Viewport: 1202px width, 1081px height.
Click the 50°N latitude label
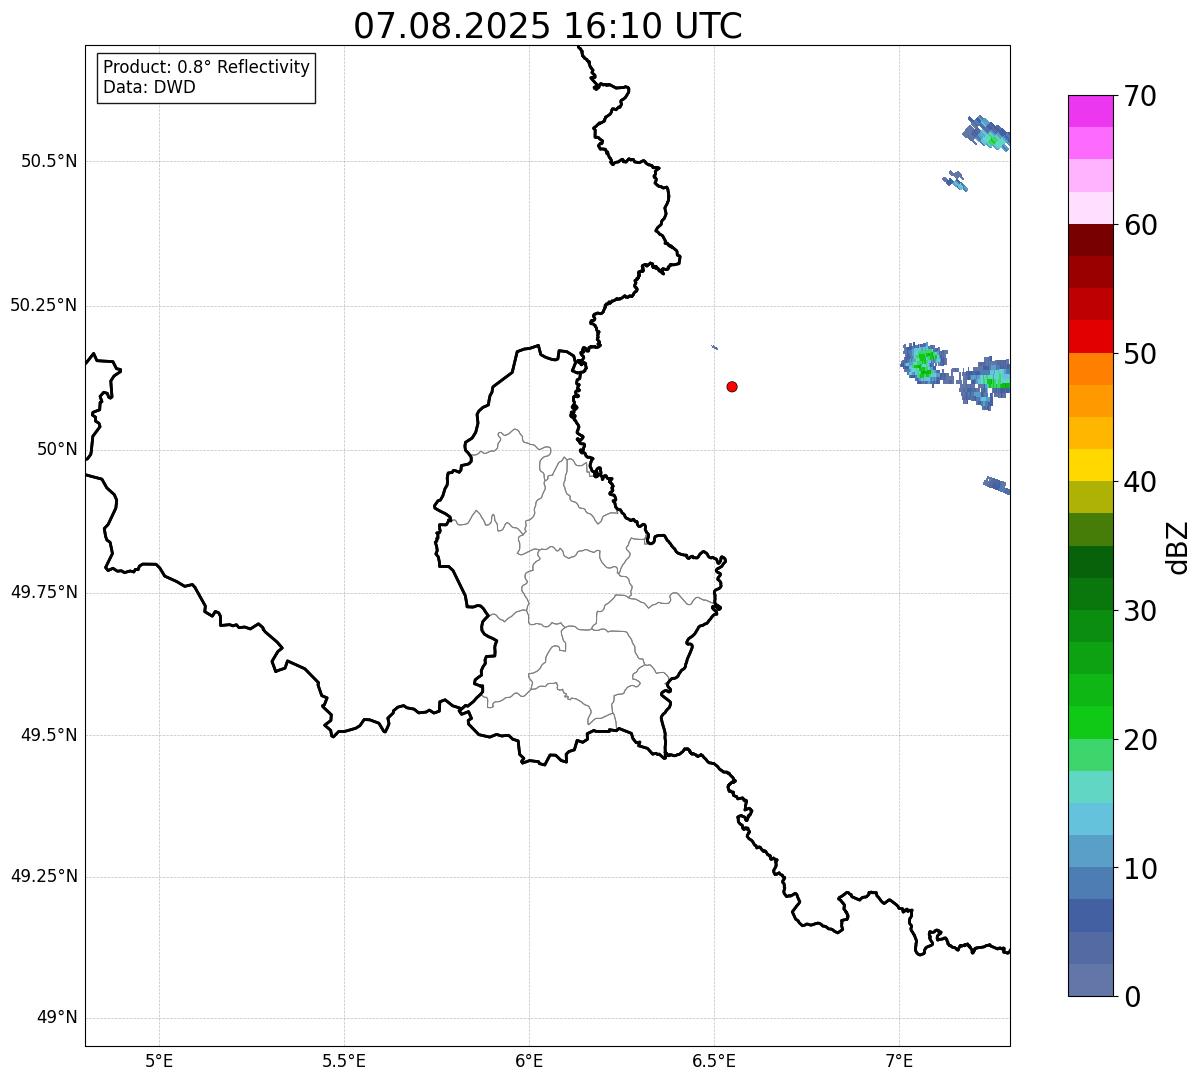tap(57, 449)
